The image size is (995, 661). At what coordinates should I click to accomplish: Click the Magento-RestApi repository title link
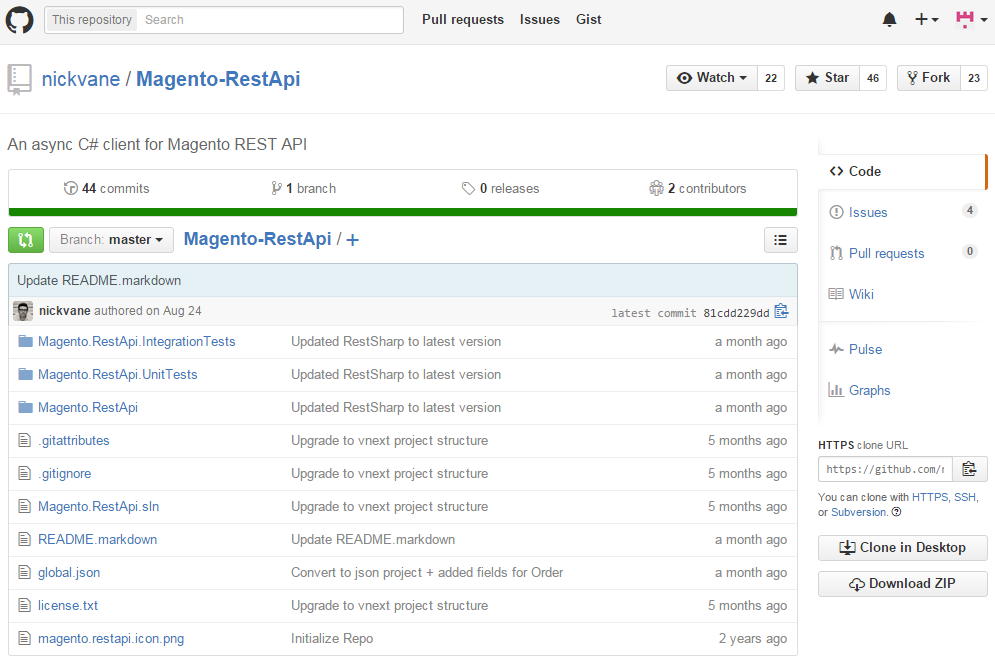218,79
